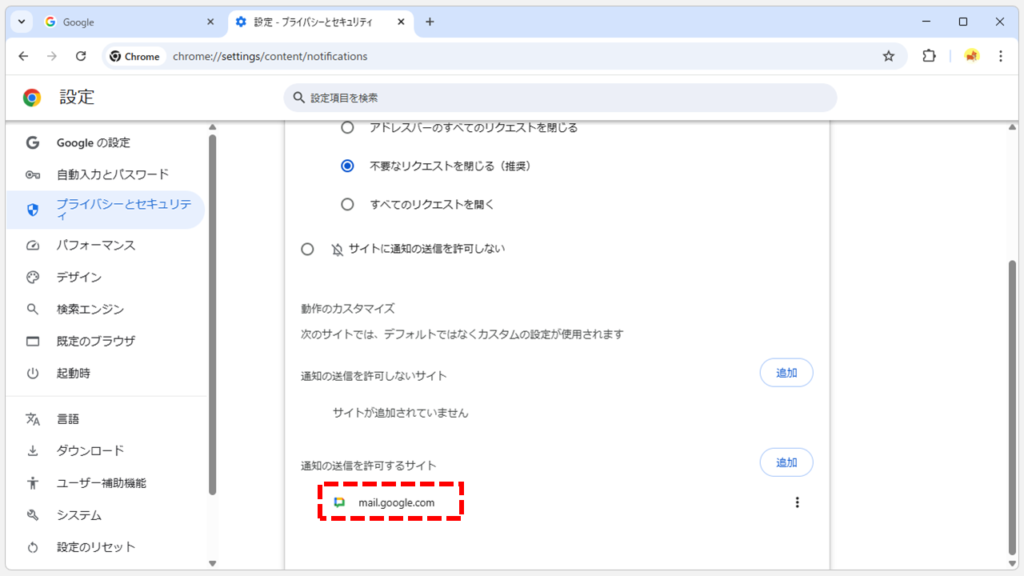Viewport: 1024px width, 576px height.
Task: Select the 不要なリクエストを閉じる（推奨） radio button
Action: 348,167
